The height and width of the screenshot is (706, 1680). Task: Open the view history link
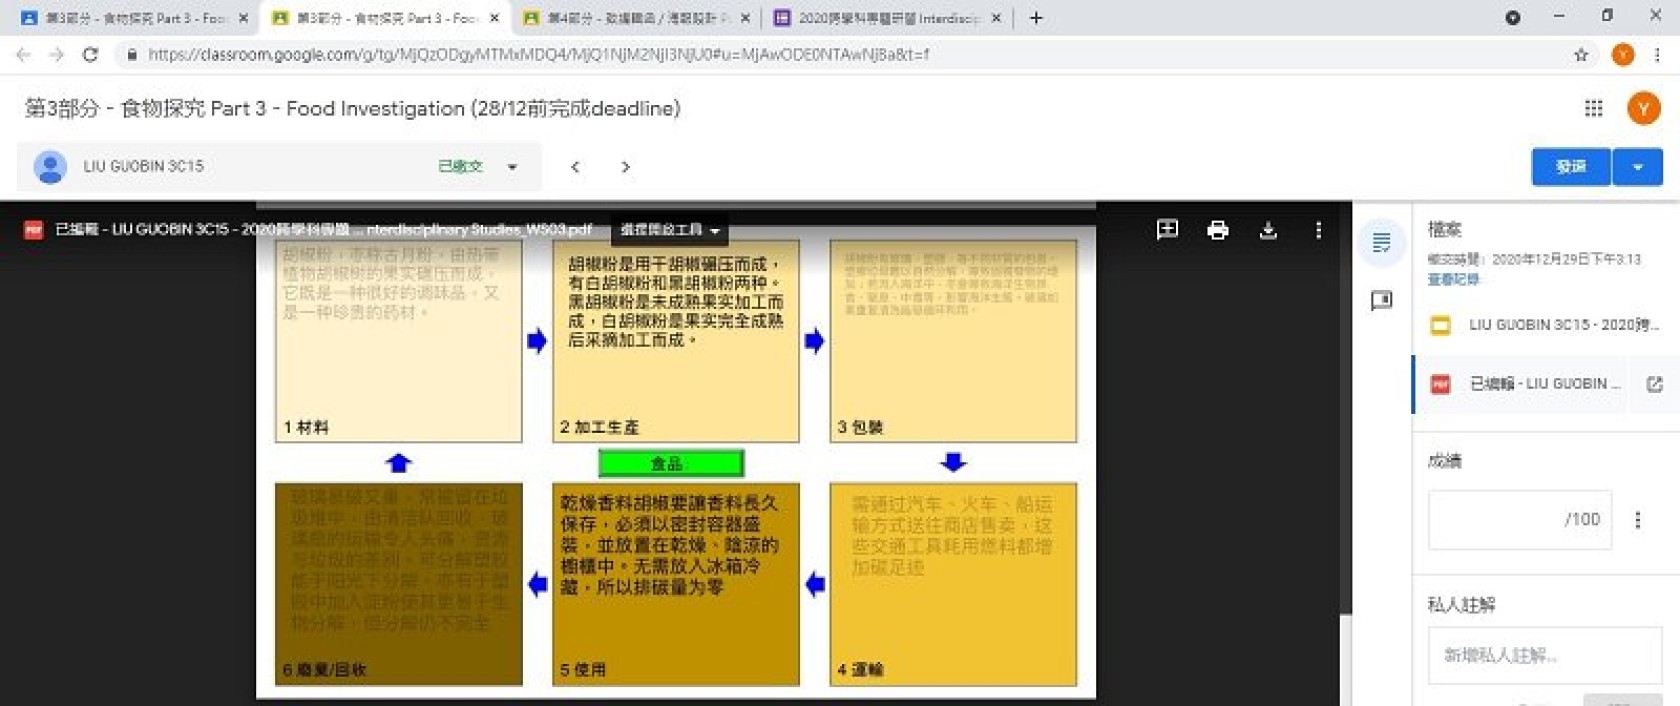(1452, 279)
